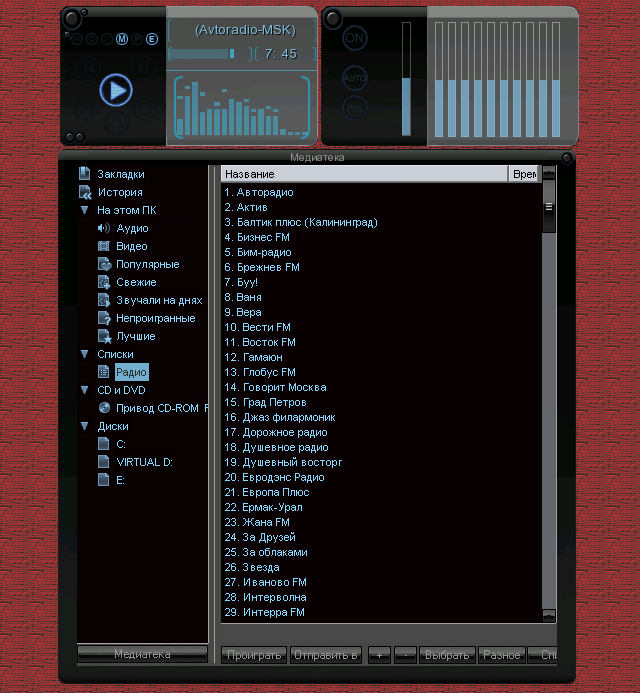Adjust the first equalizer band slider

click(x=439, y=80)
